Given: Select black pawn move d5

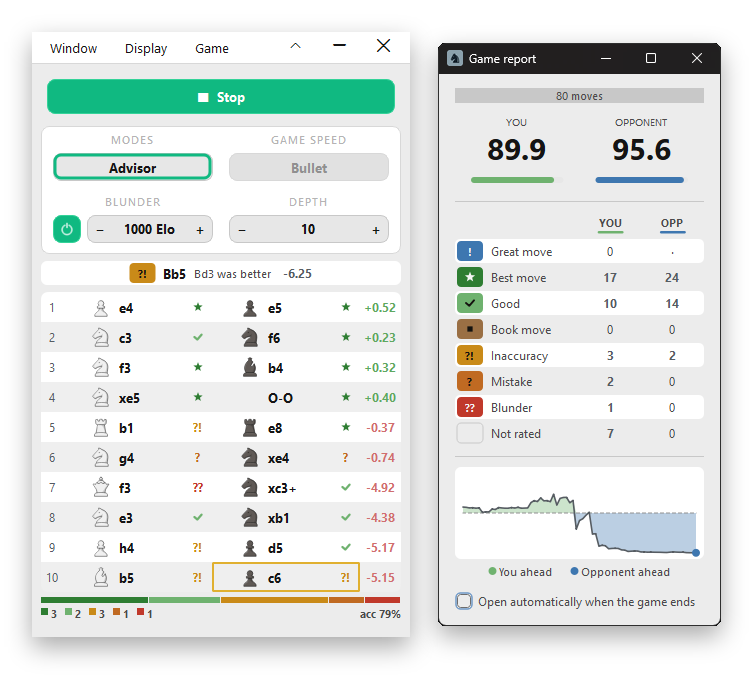Looking at the screenshot, I should 275,548.
